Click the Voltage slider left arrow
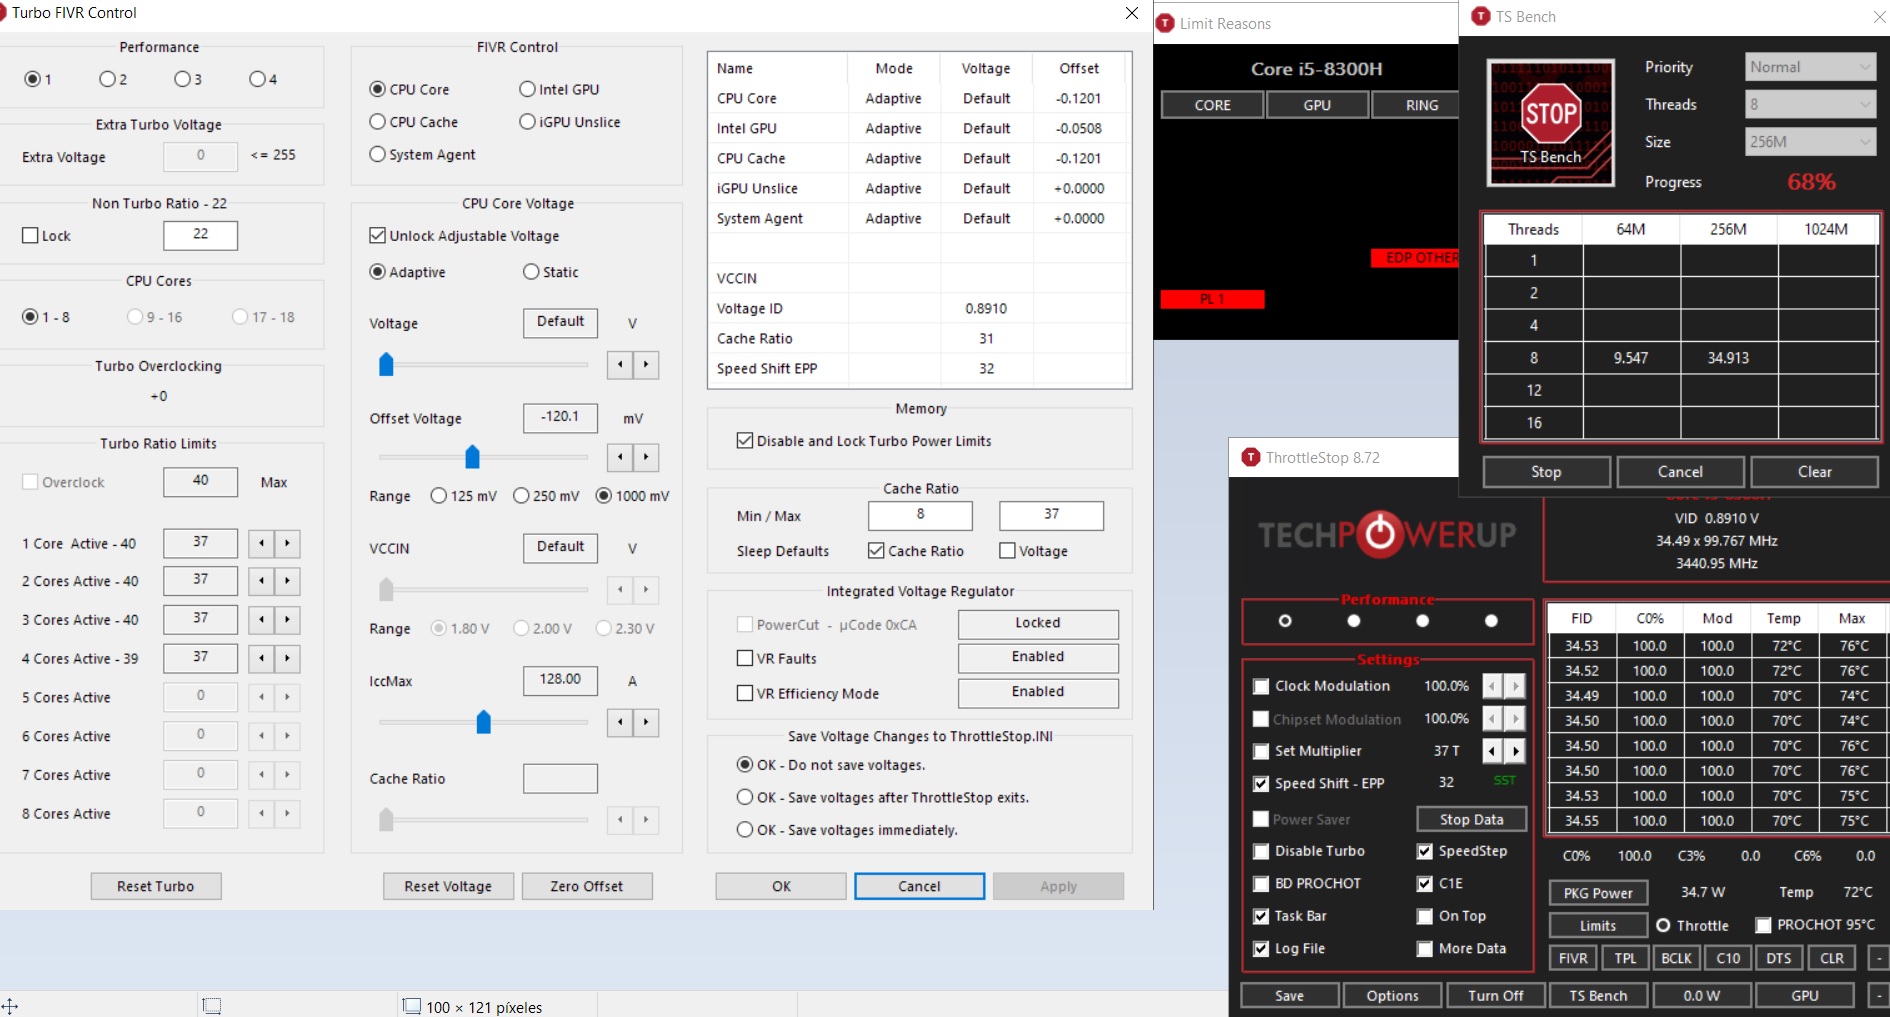The width and height of the screenshot is (1890, 1017). tap(620, 365)
